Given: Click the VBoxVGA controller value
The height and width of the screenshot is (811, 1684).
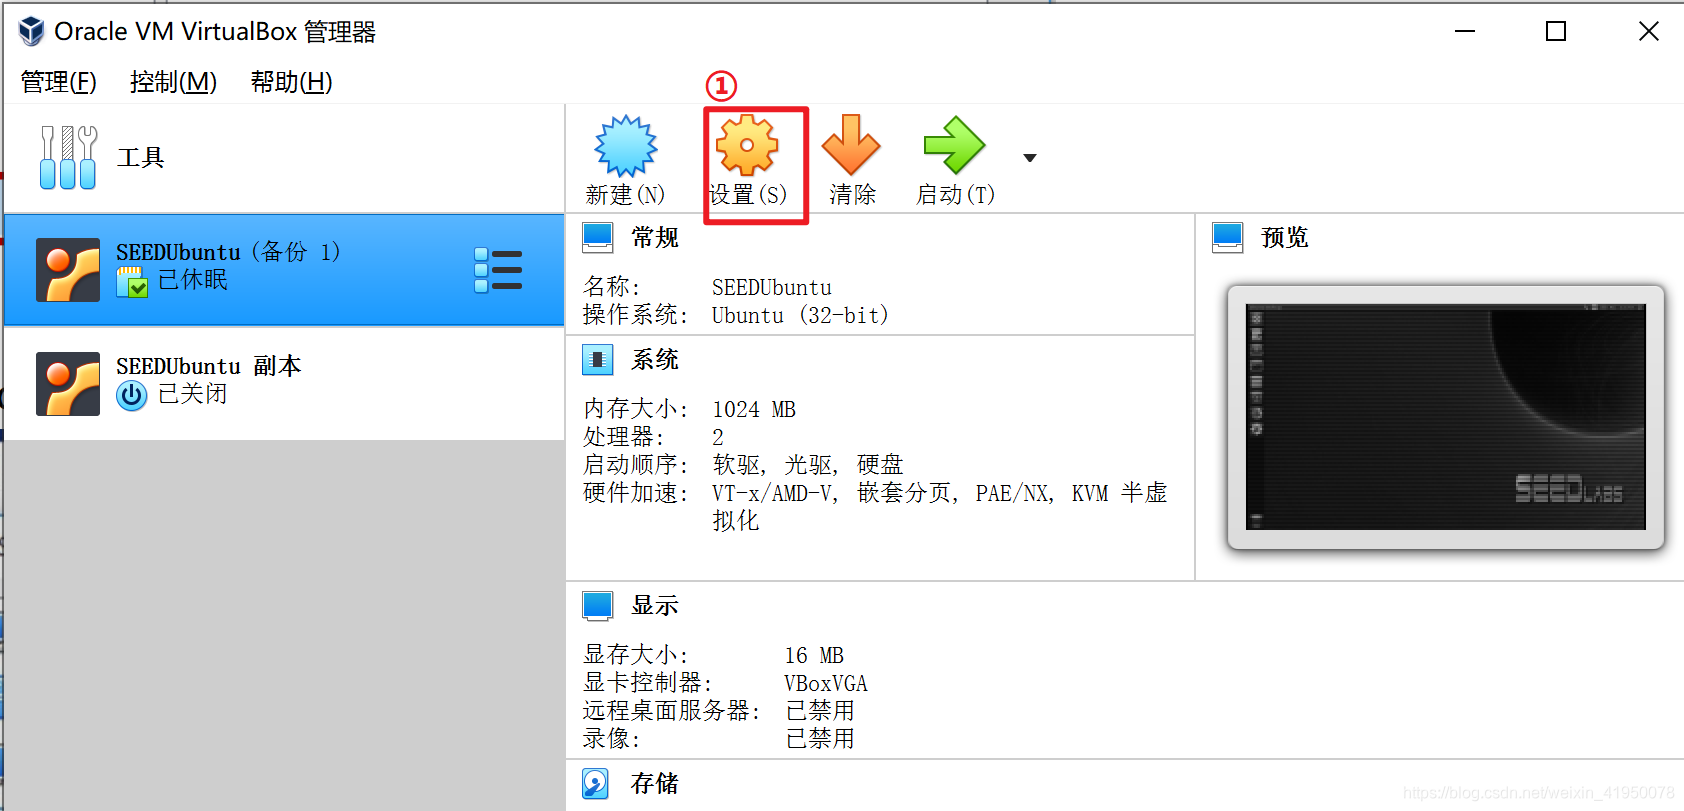Looking at the screenshot, I should click(826, 684).
